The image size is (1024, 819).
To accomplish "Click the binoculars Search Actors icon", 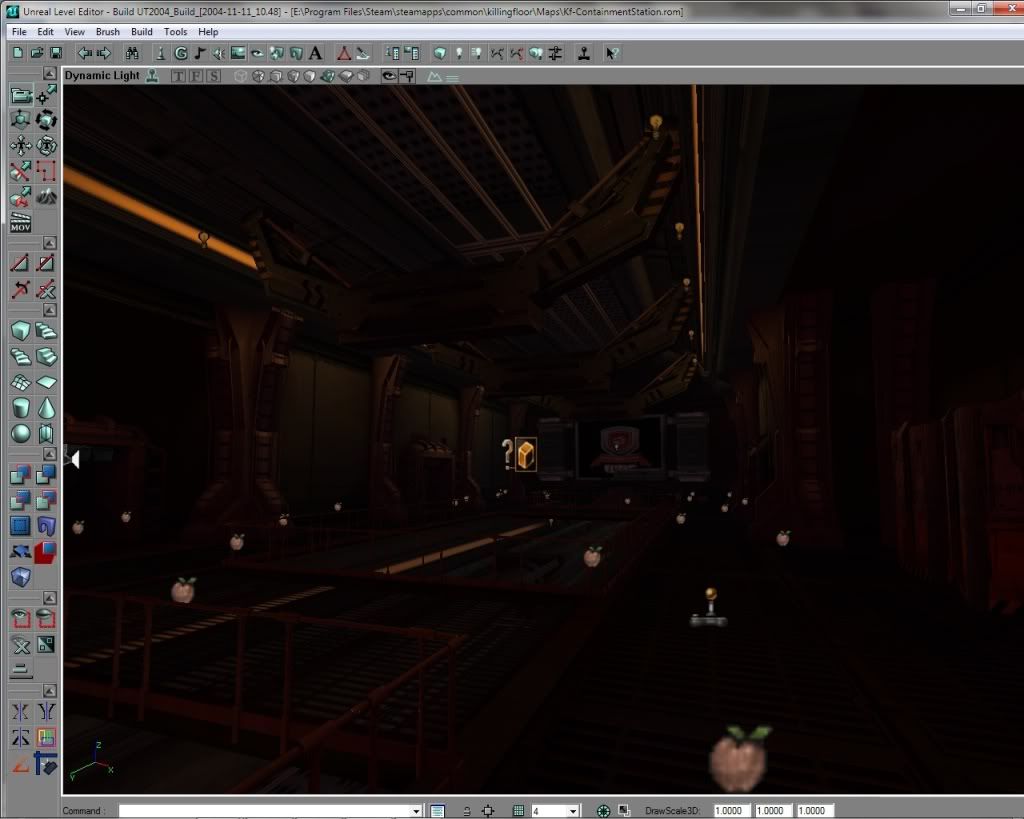I will click(133, 53).
